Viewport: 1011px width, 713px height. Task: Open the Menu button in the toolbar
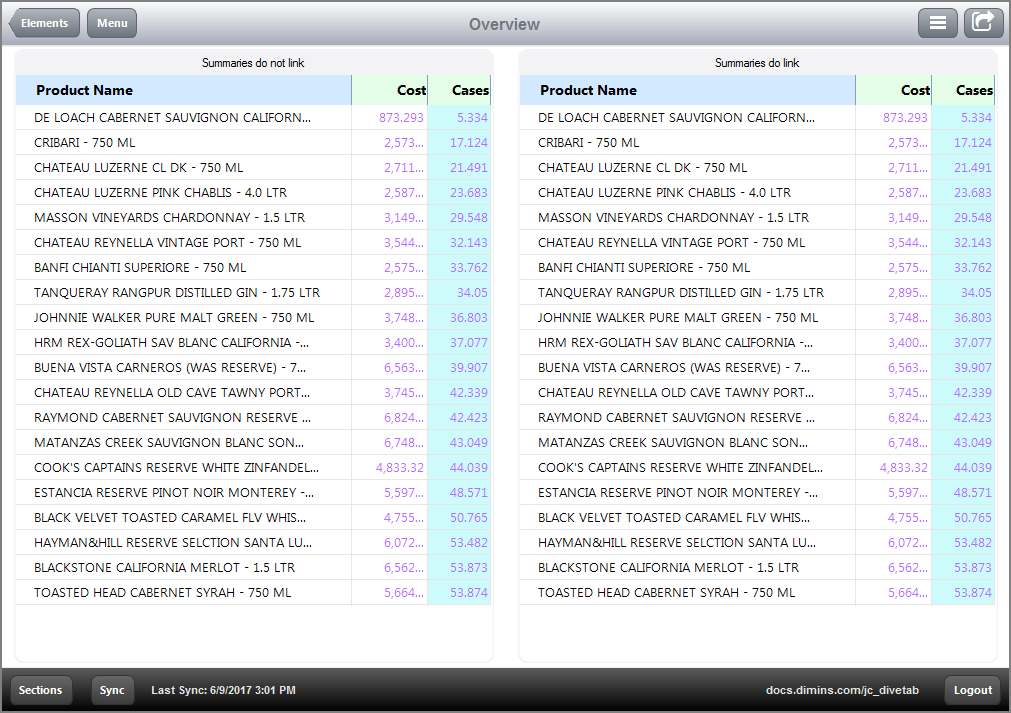tap(111, 22)
